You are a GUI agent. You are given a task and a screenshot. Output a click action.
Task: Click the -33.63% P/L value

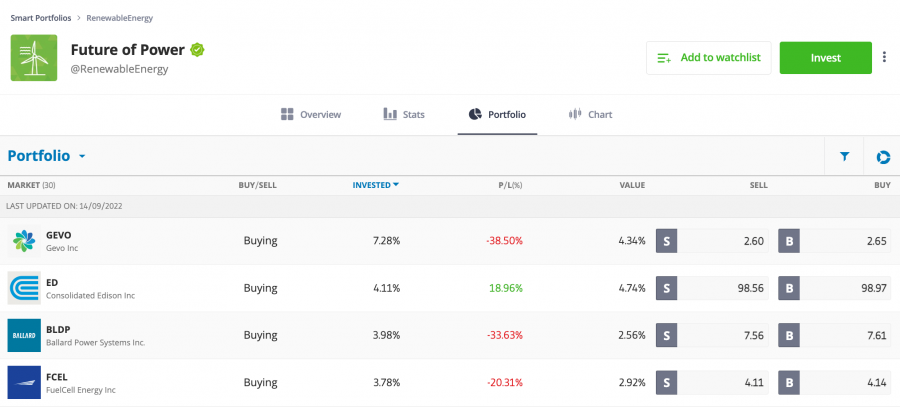pos(504,335)
